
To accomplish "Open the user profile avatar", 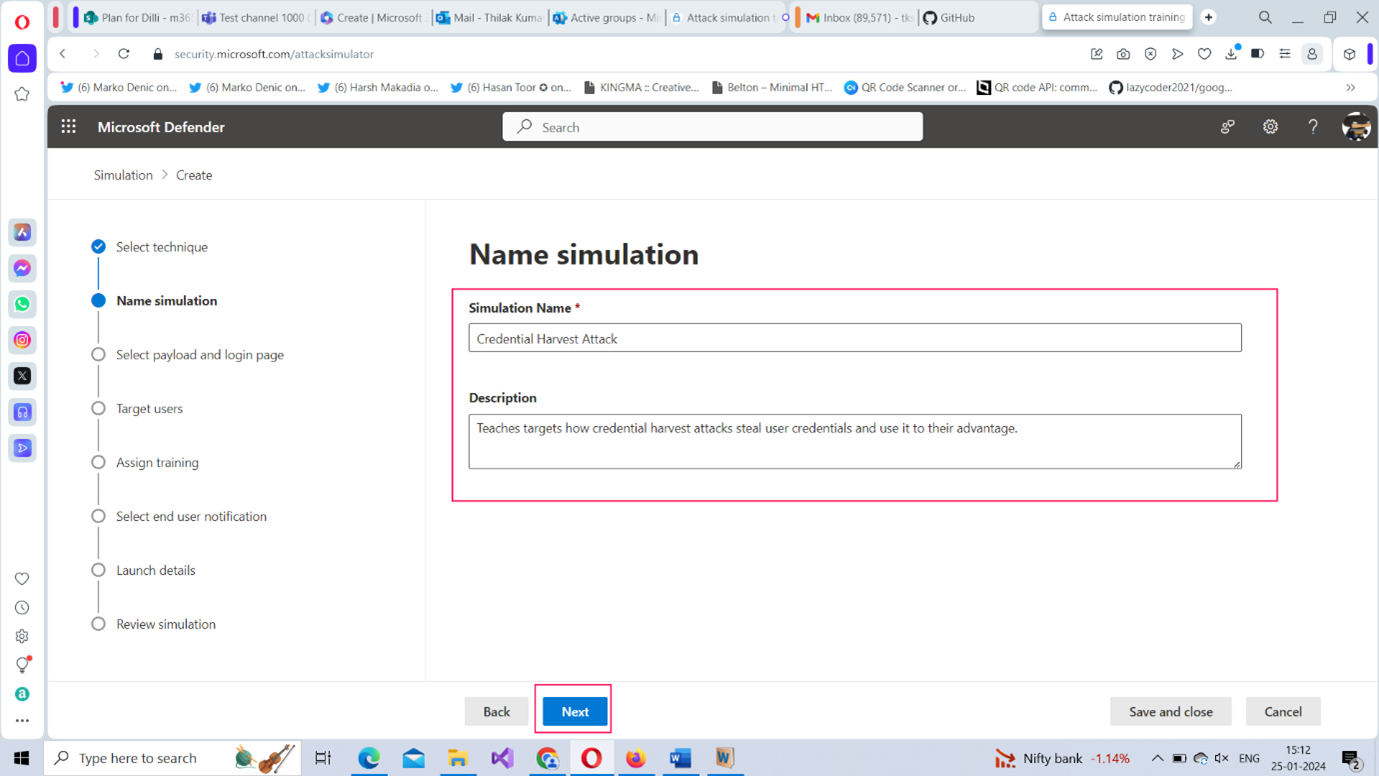I will pyautogui.click(x=1356, y=127).
